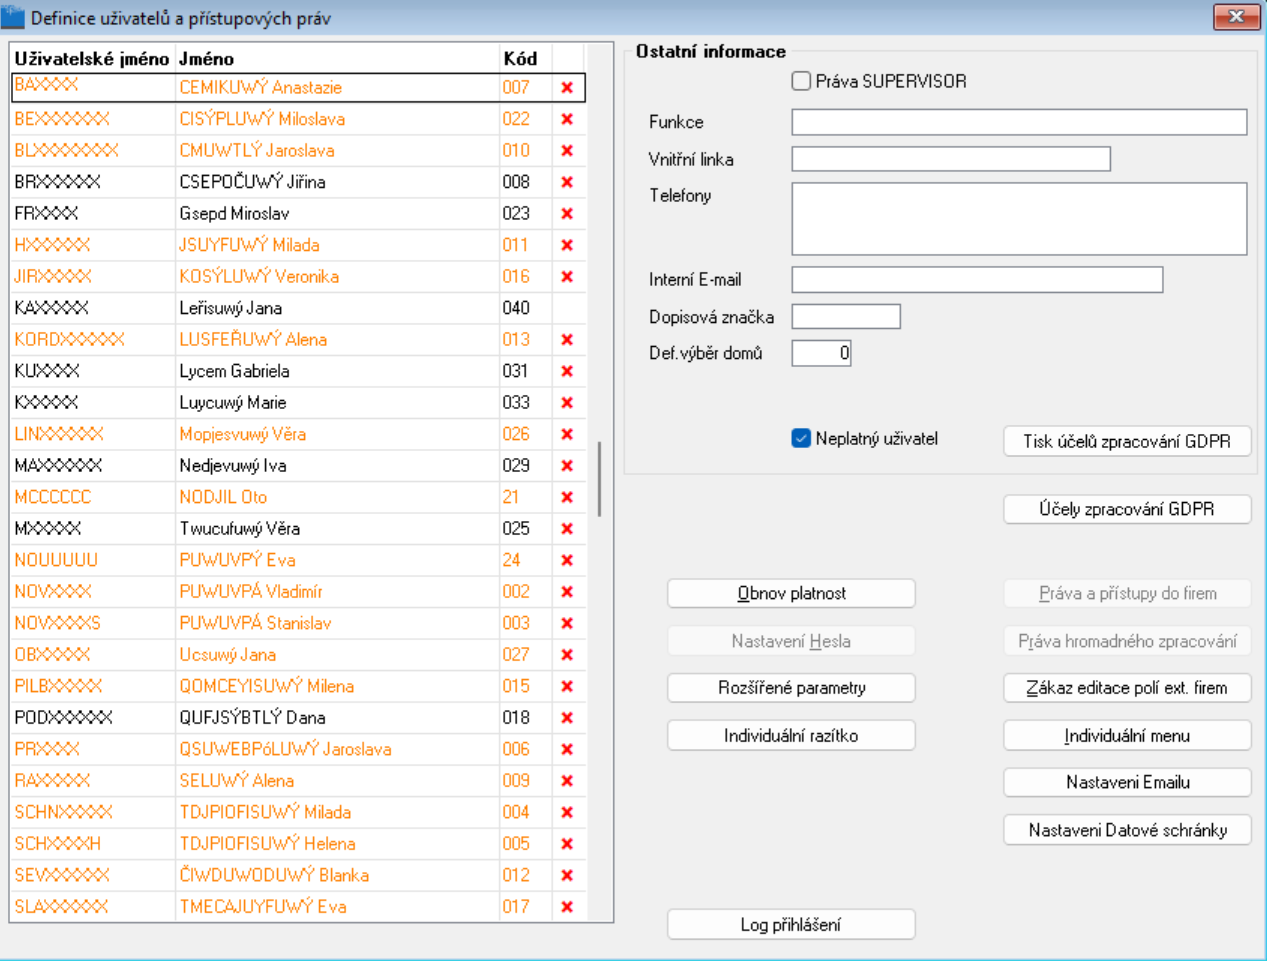Click the red X for PUWUVPÁ Stanislav
The image size is (1267, 961).
pos(567,623)
